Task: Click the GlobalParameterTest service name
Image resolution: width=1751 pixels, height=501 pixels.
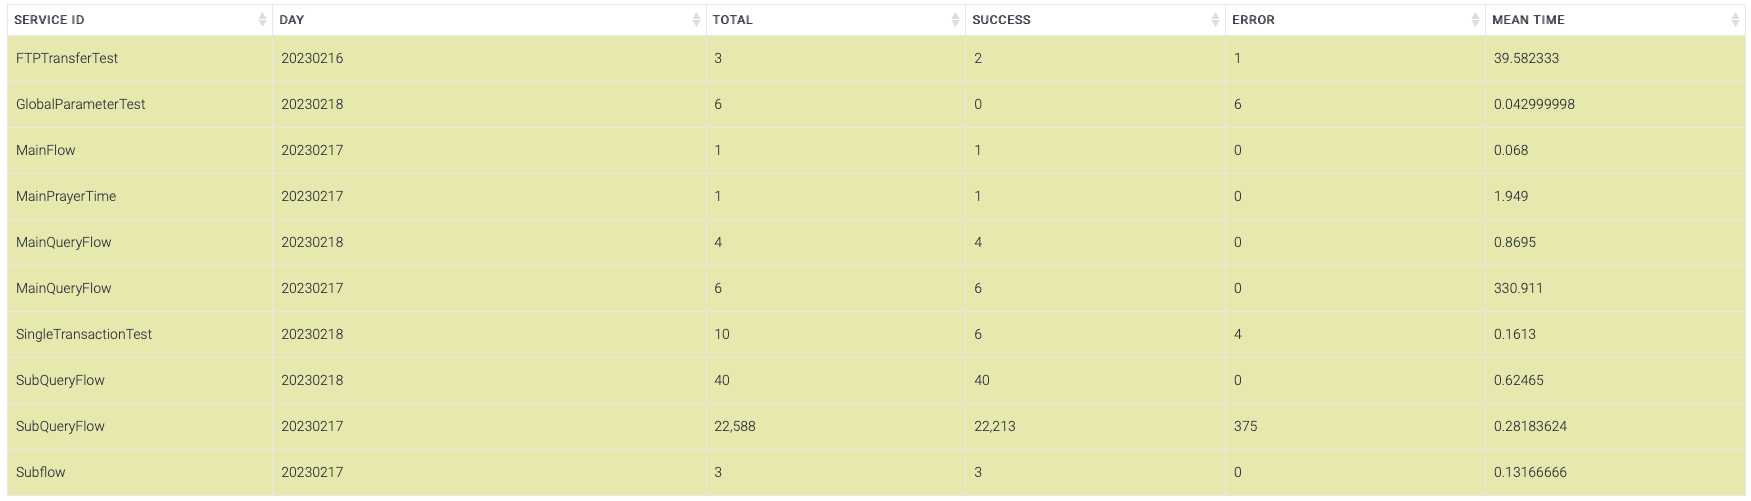Action: 81,104
